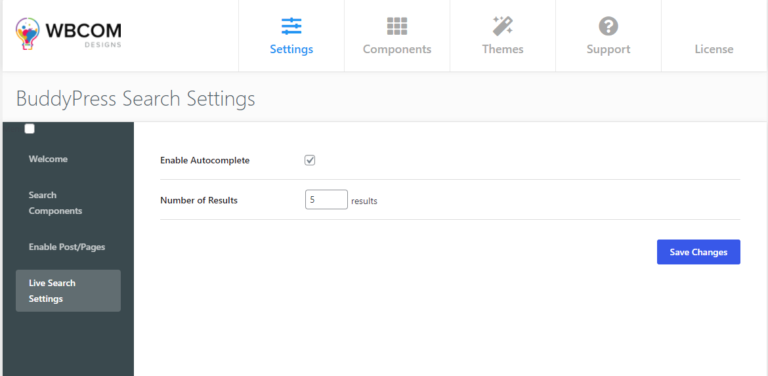Image resolution: width=768 pixels, height=376 pixels.
Task: Open the Welcome sidebar item
Action: pyautogui.click(x=48, y=159)
